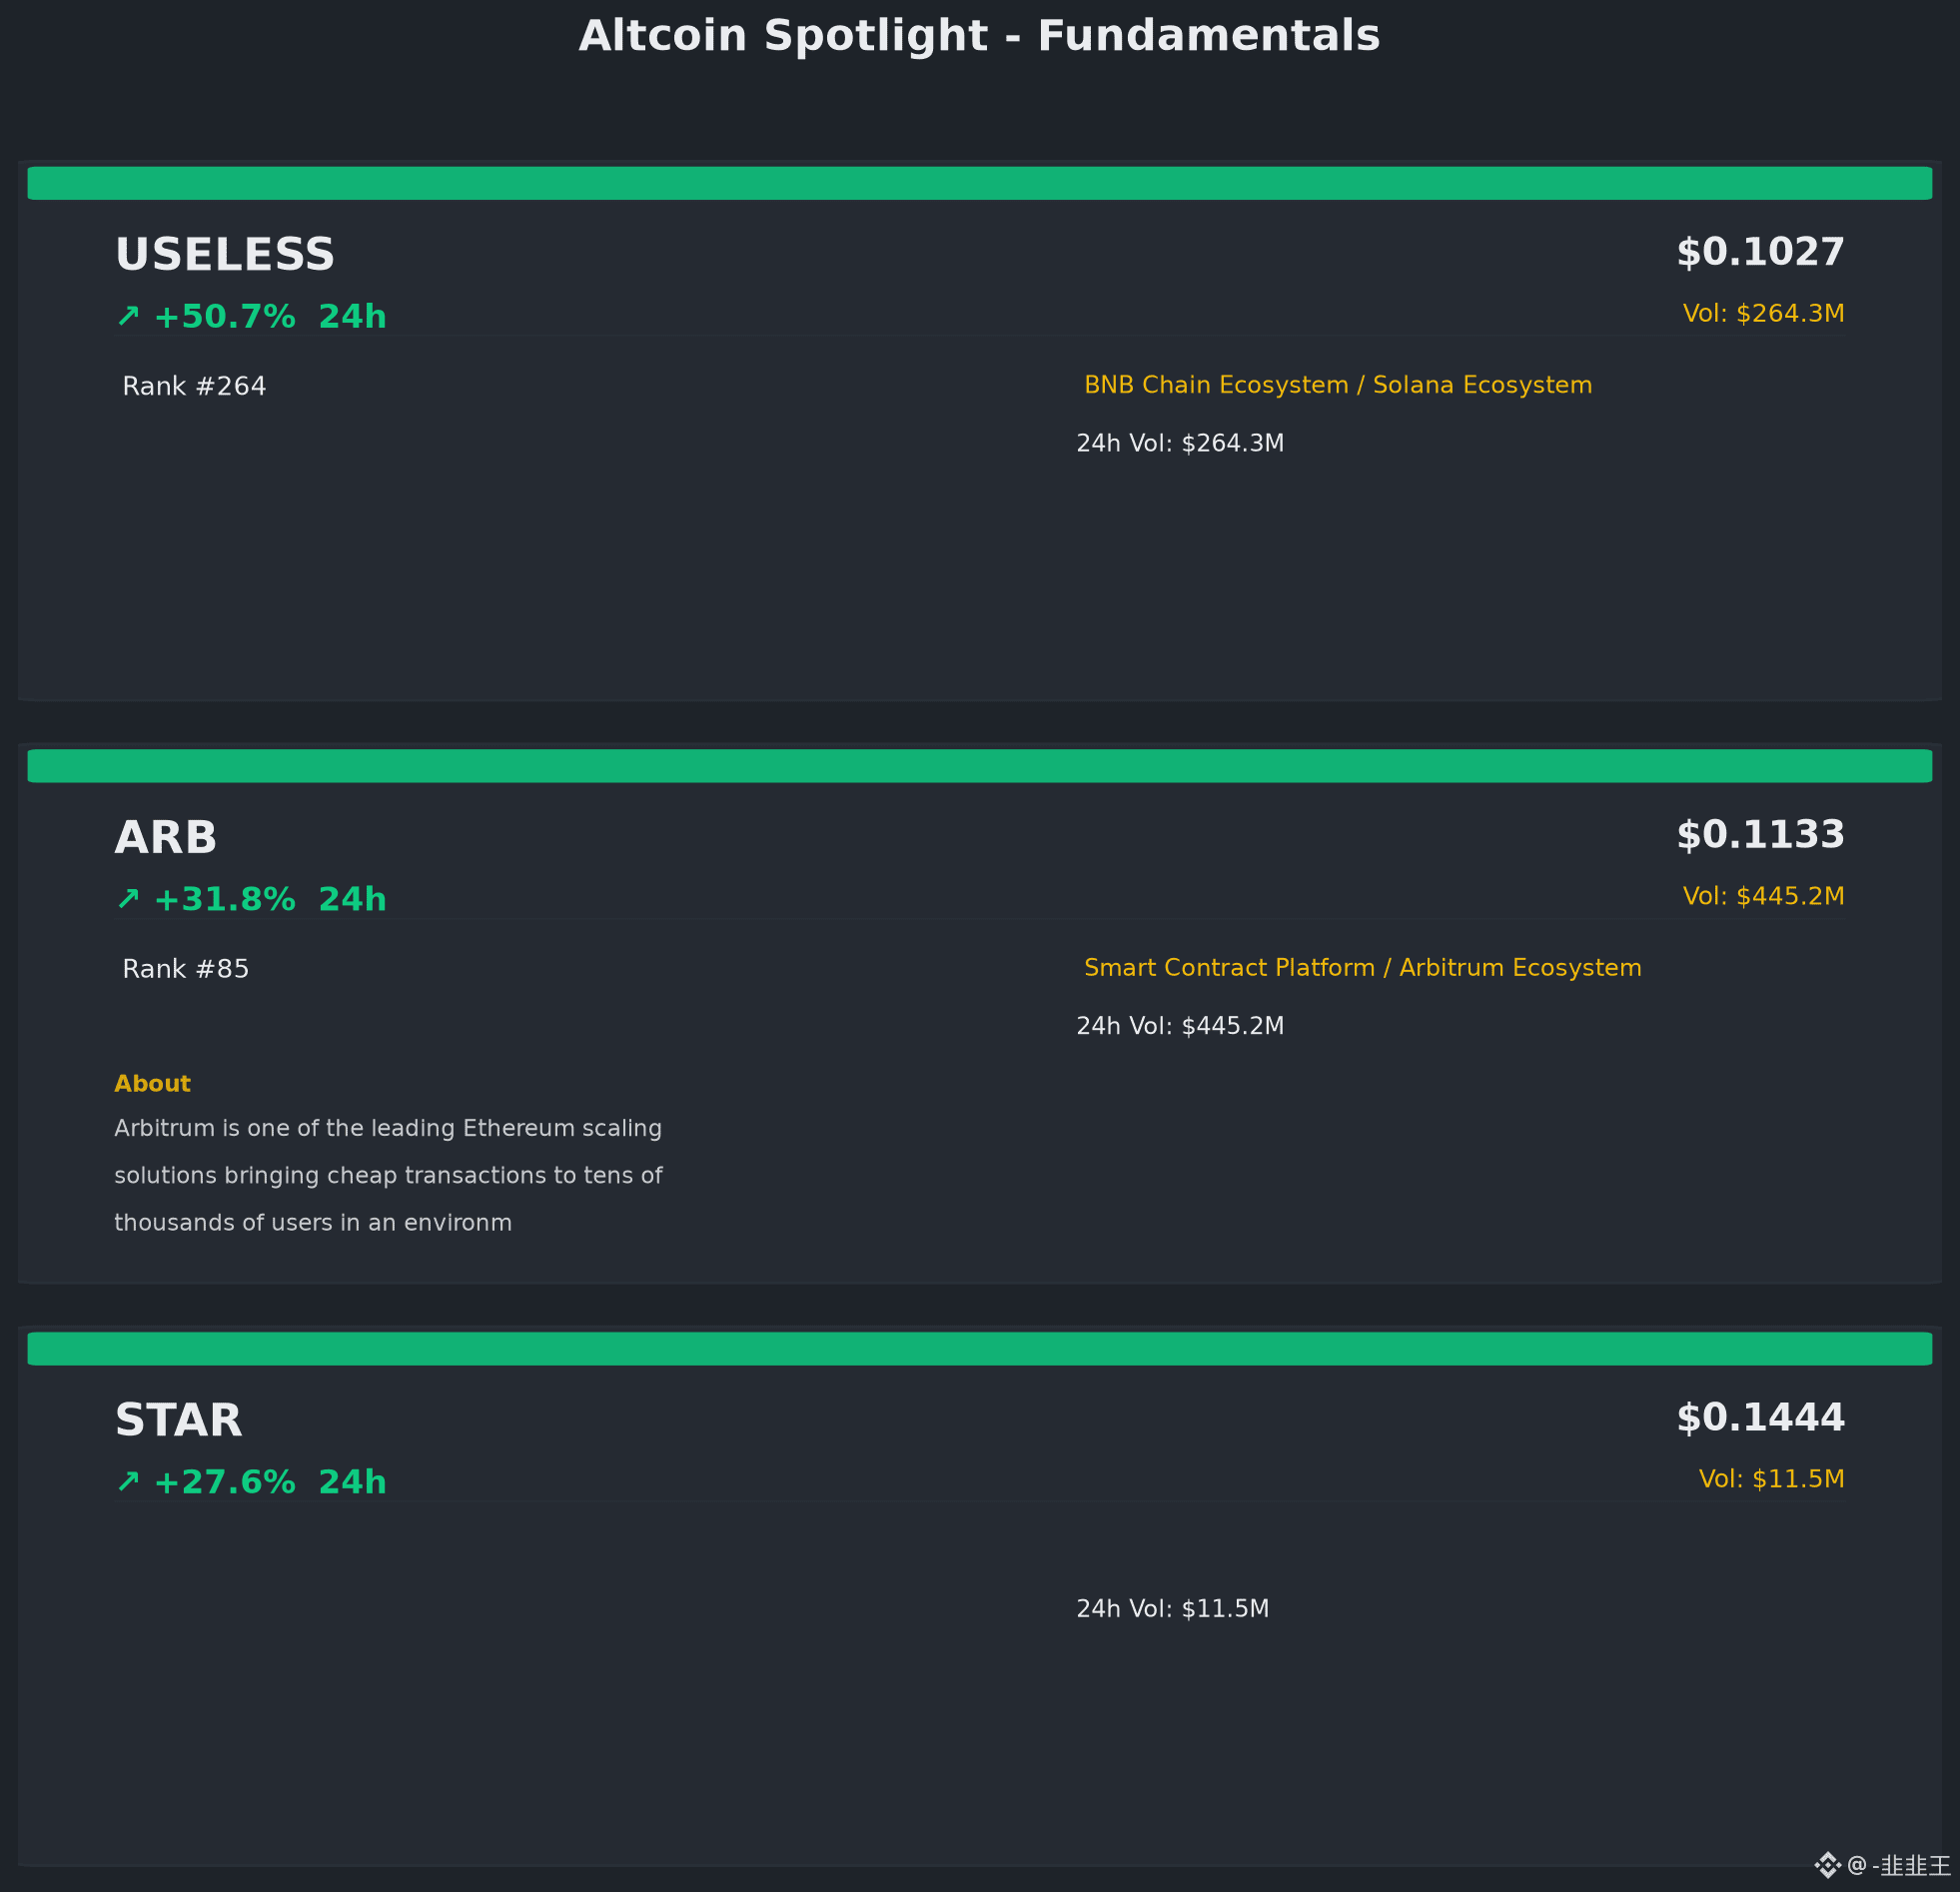1960x1892 pixels.
Task: Click the green bar atop the STAR card
Action: click(x=980, y=1349)
